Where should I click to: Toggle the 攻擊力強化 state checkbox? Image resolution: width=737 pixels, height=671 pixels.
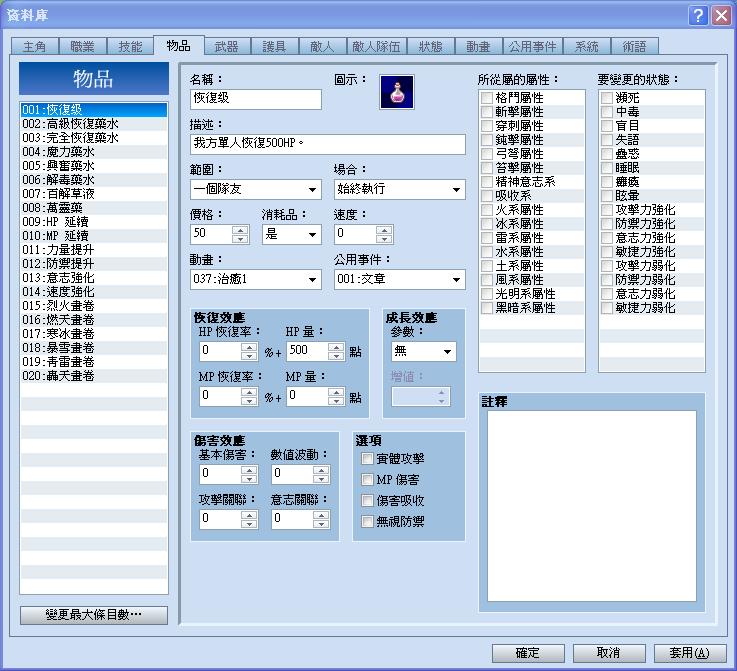tap(607, 210)
